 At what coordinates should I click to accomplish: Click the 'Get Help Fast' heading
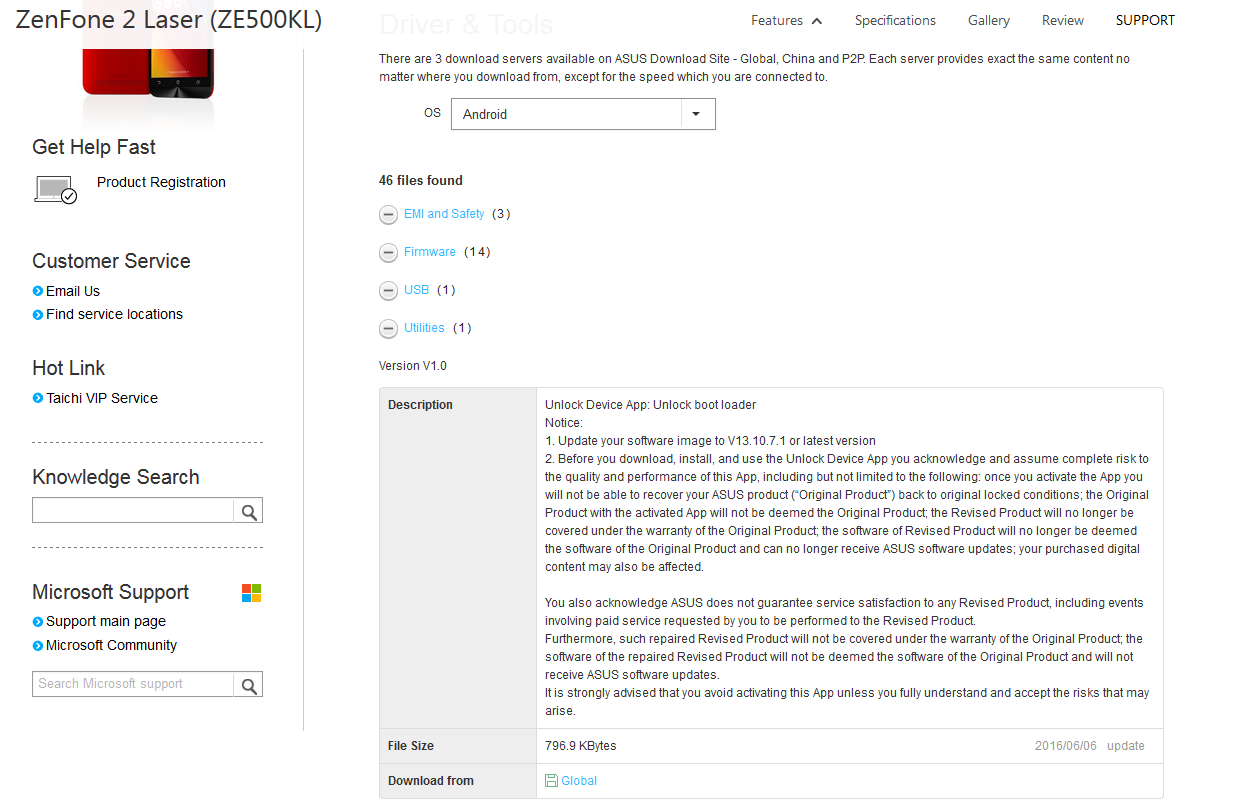coord(94,147)
